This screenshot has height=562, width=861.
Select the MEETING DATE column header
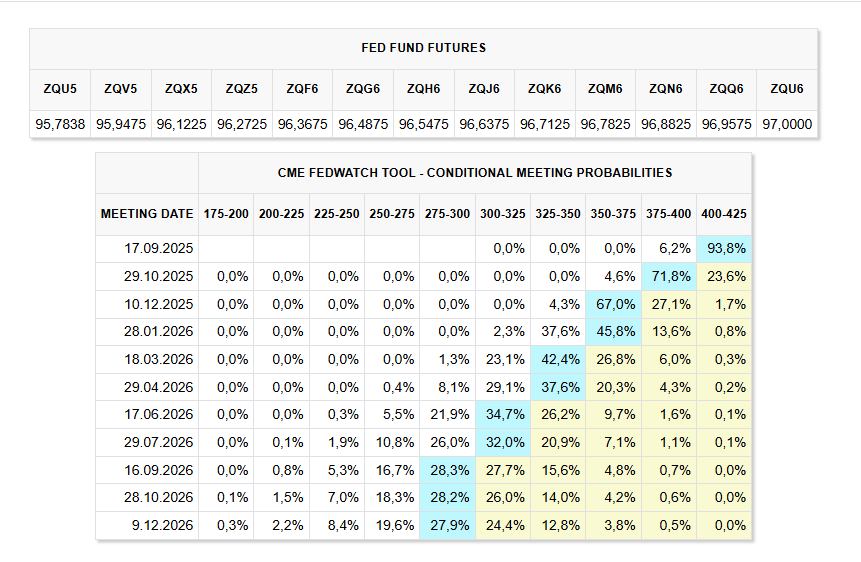(147, 214)
